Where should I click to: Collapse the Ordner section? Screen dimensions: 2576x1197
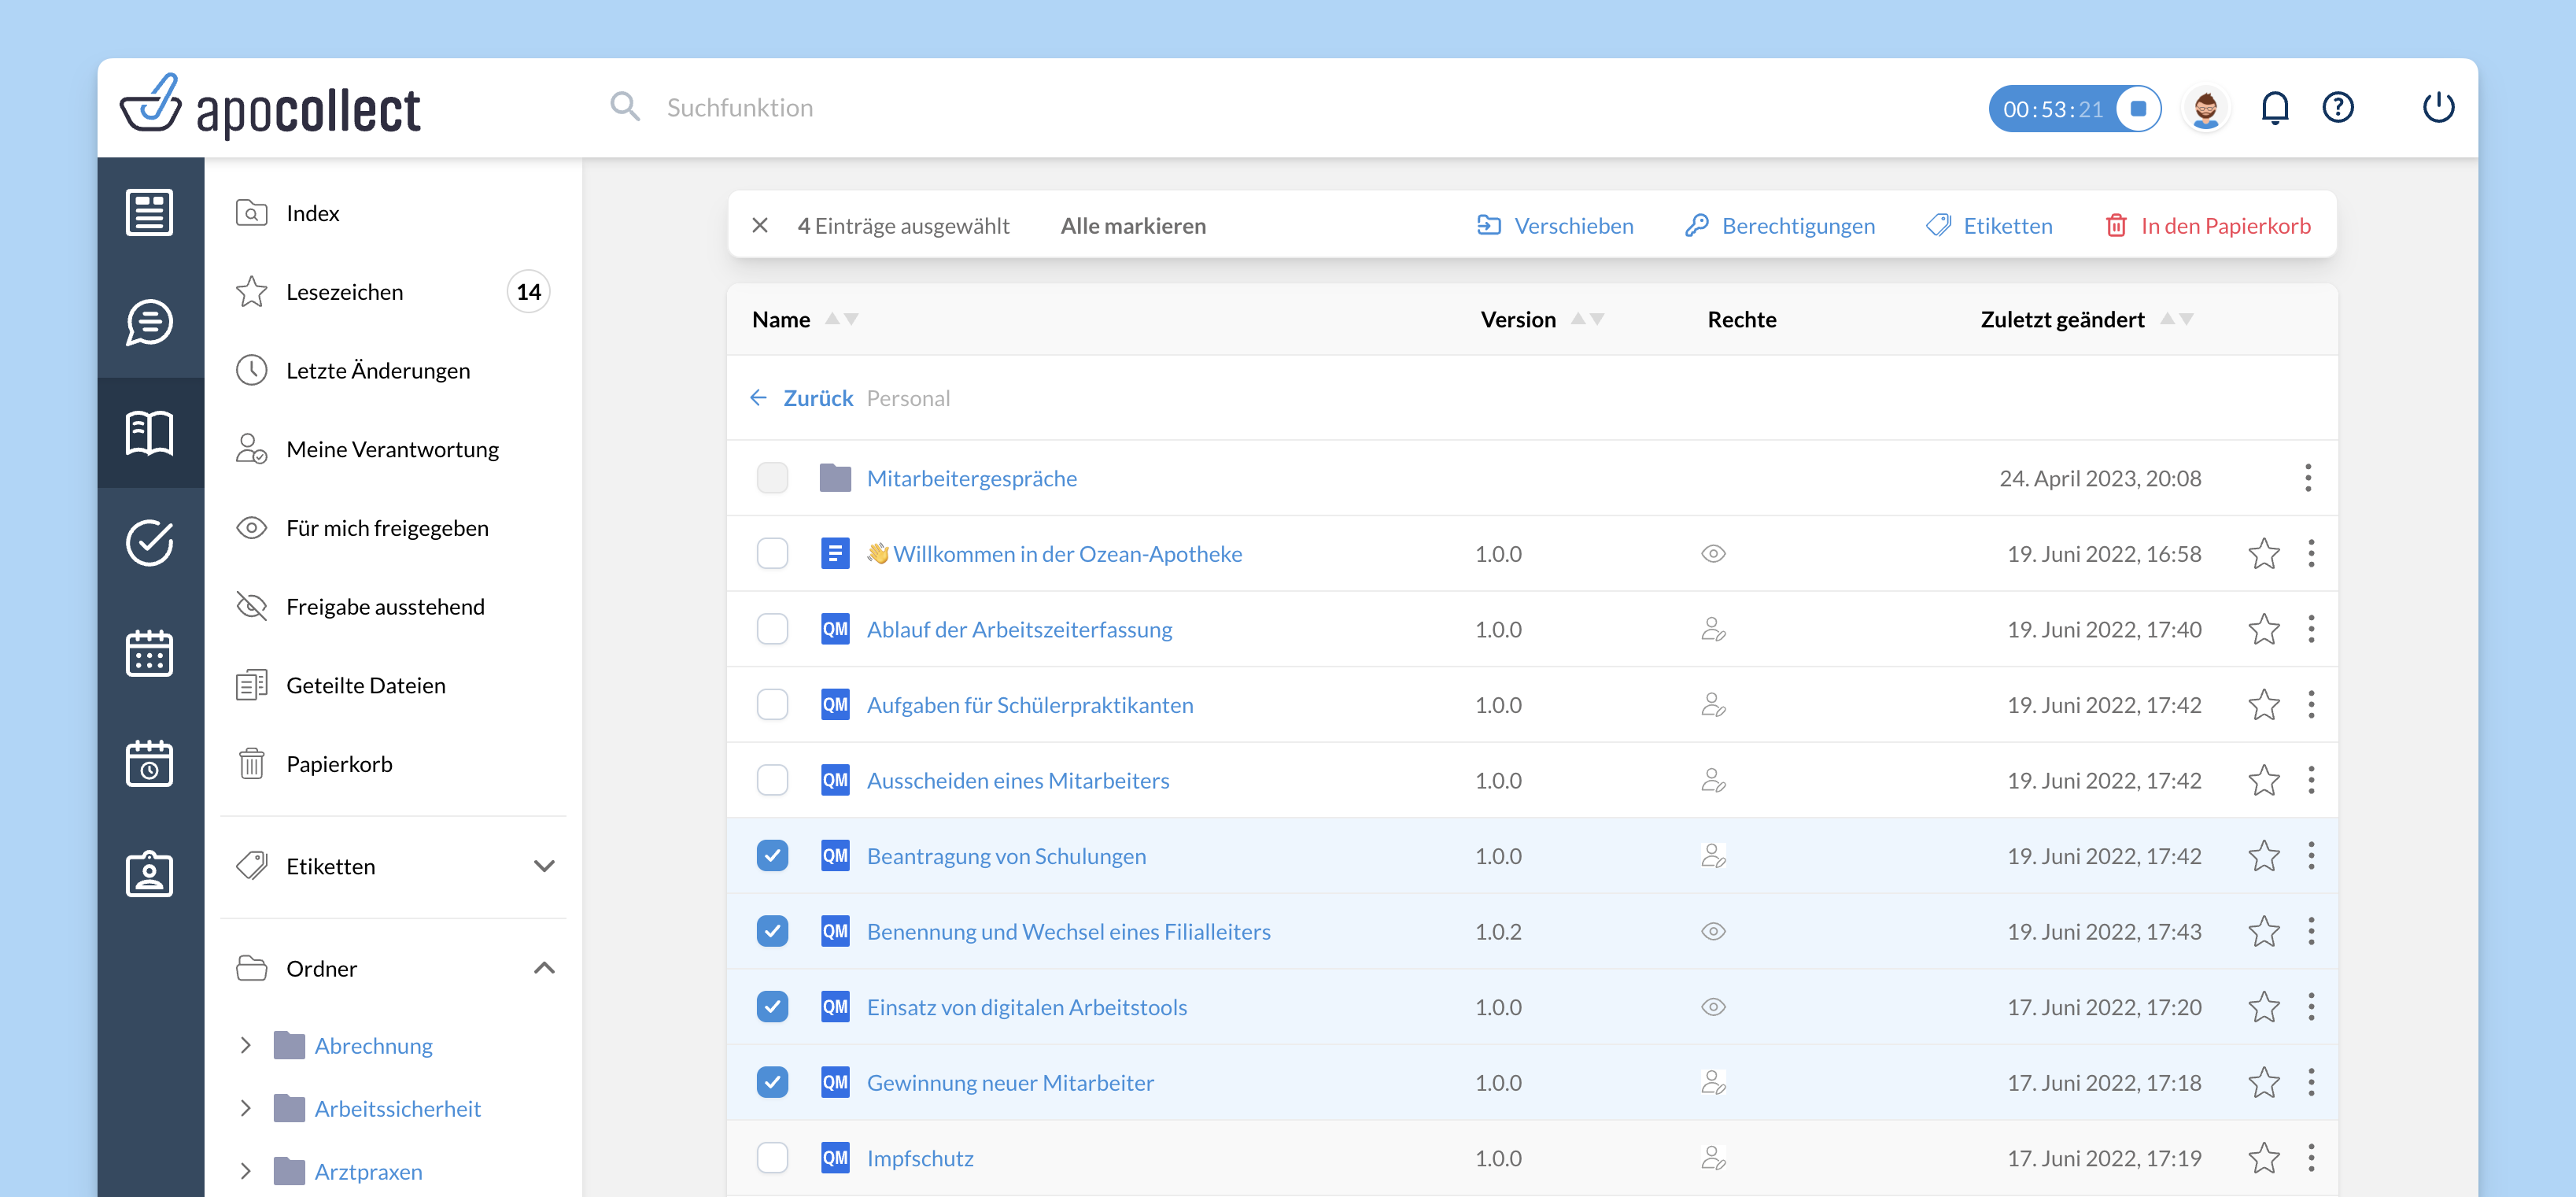[x=544, y=968]
